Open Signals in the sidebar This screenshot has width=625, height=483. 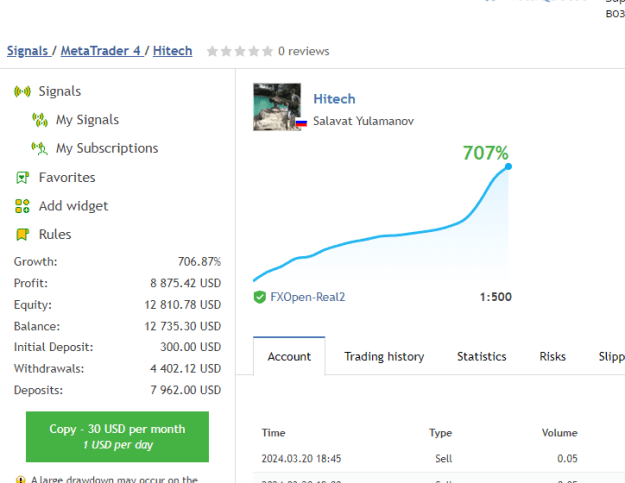[x=60, y=92]
